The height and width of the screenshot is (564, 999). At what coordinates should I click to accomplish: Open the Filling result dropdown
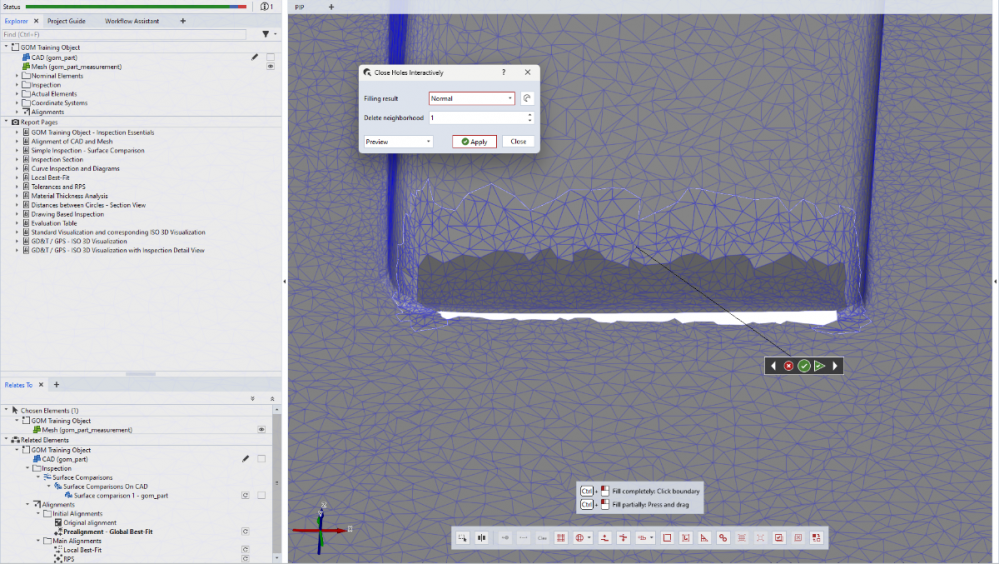(471, 98)
